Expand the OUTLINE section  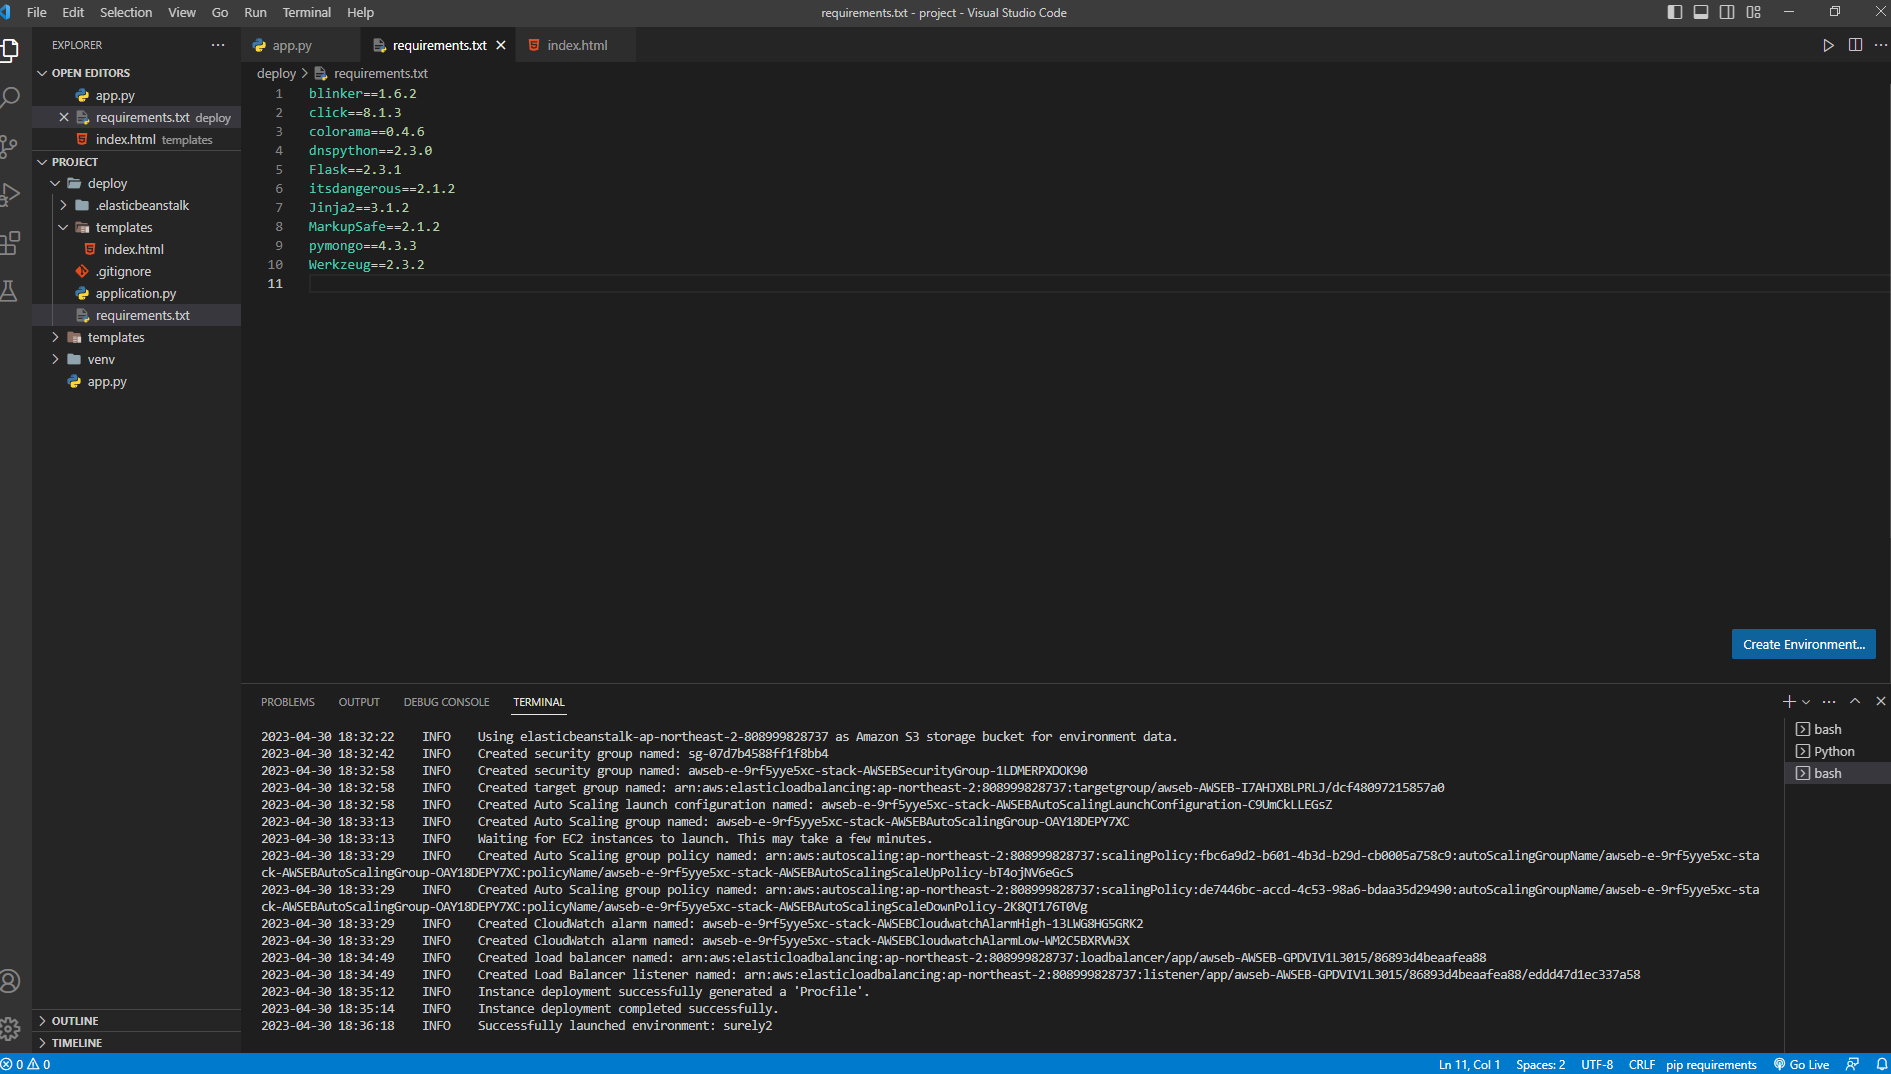pos(42,1021)
